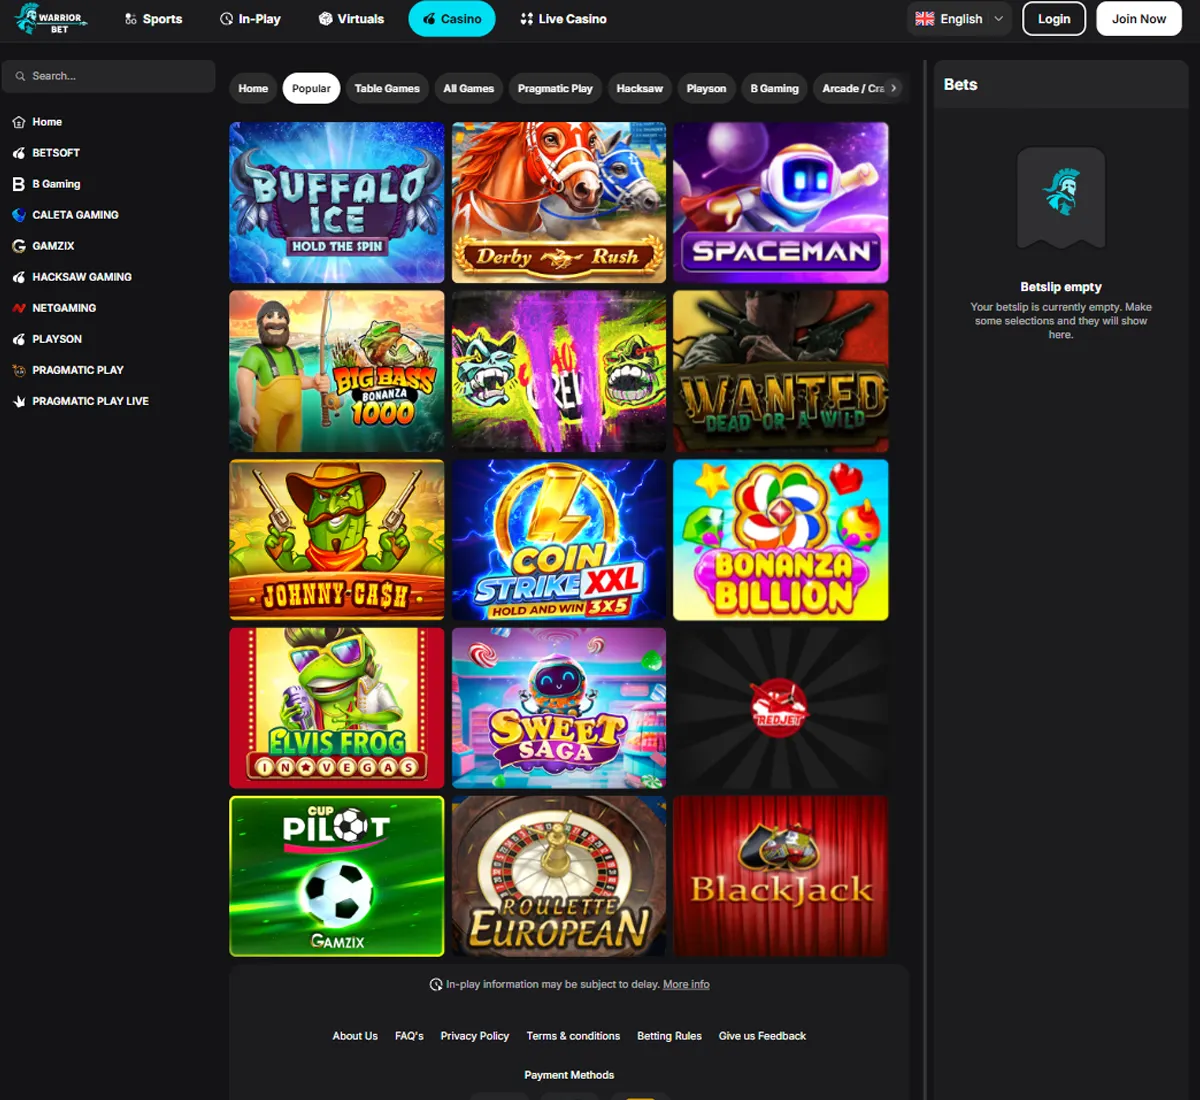Image resolution: width=1200 pixels, height=1100 pixels.
Task: Open Sweet Saga game
Action: [559, 708]
